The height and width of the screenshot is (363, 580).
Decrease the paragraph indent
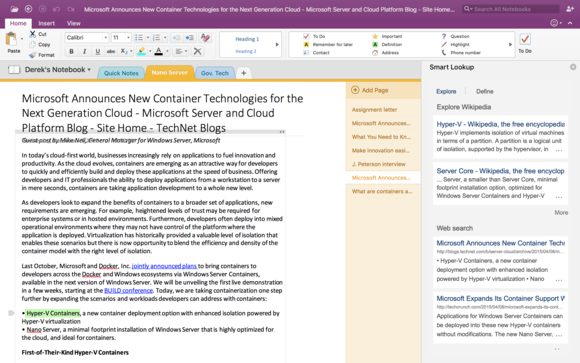click(x=176, y=38)
